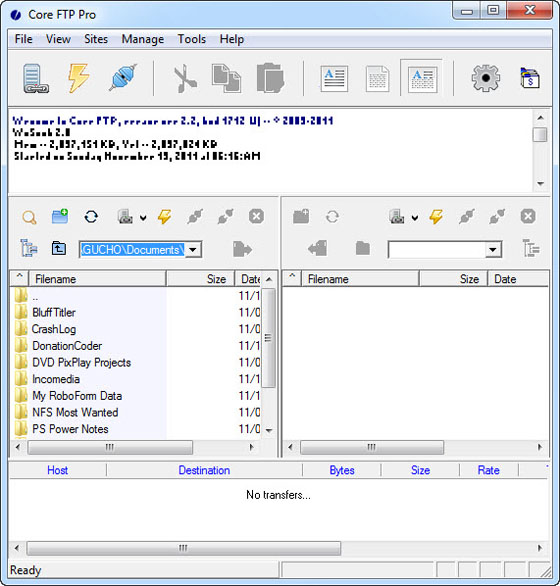Click lightning icon in remote panel toolbar
Image resolution: width=560 pixels, height=586 pixels.
pos(436,217)
